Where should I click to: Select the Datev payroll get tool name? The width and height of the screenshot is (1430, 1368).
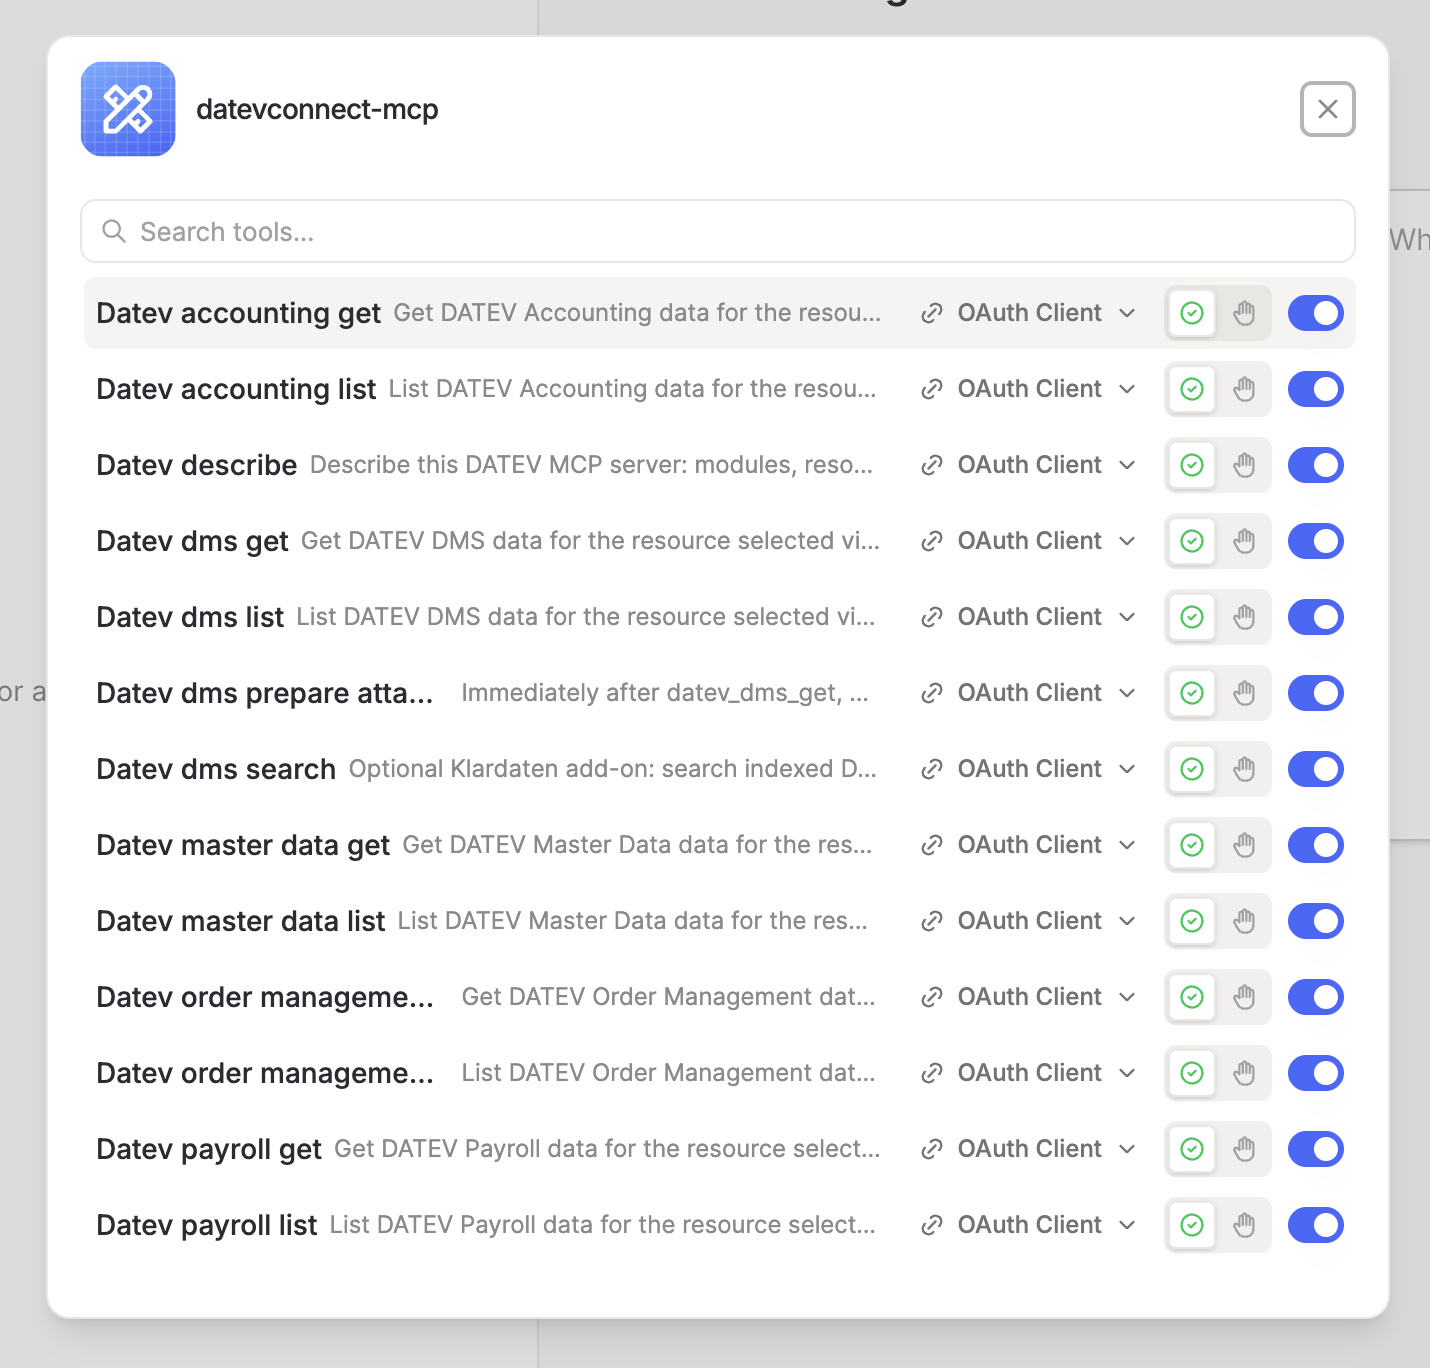coord(209,1149)
